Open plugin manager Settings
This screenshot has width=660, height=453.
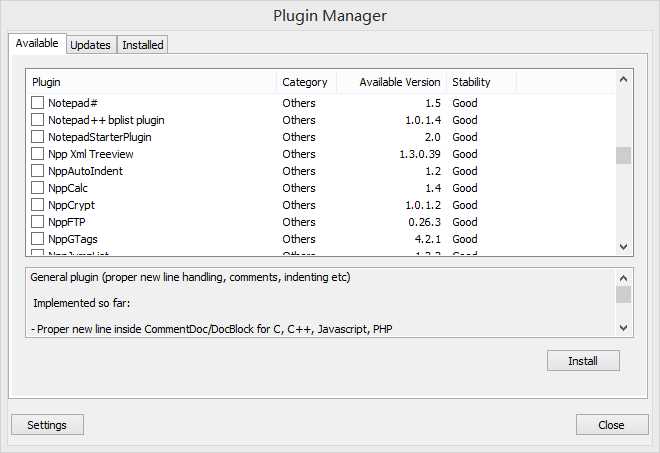coord(47,425)
